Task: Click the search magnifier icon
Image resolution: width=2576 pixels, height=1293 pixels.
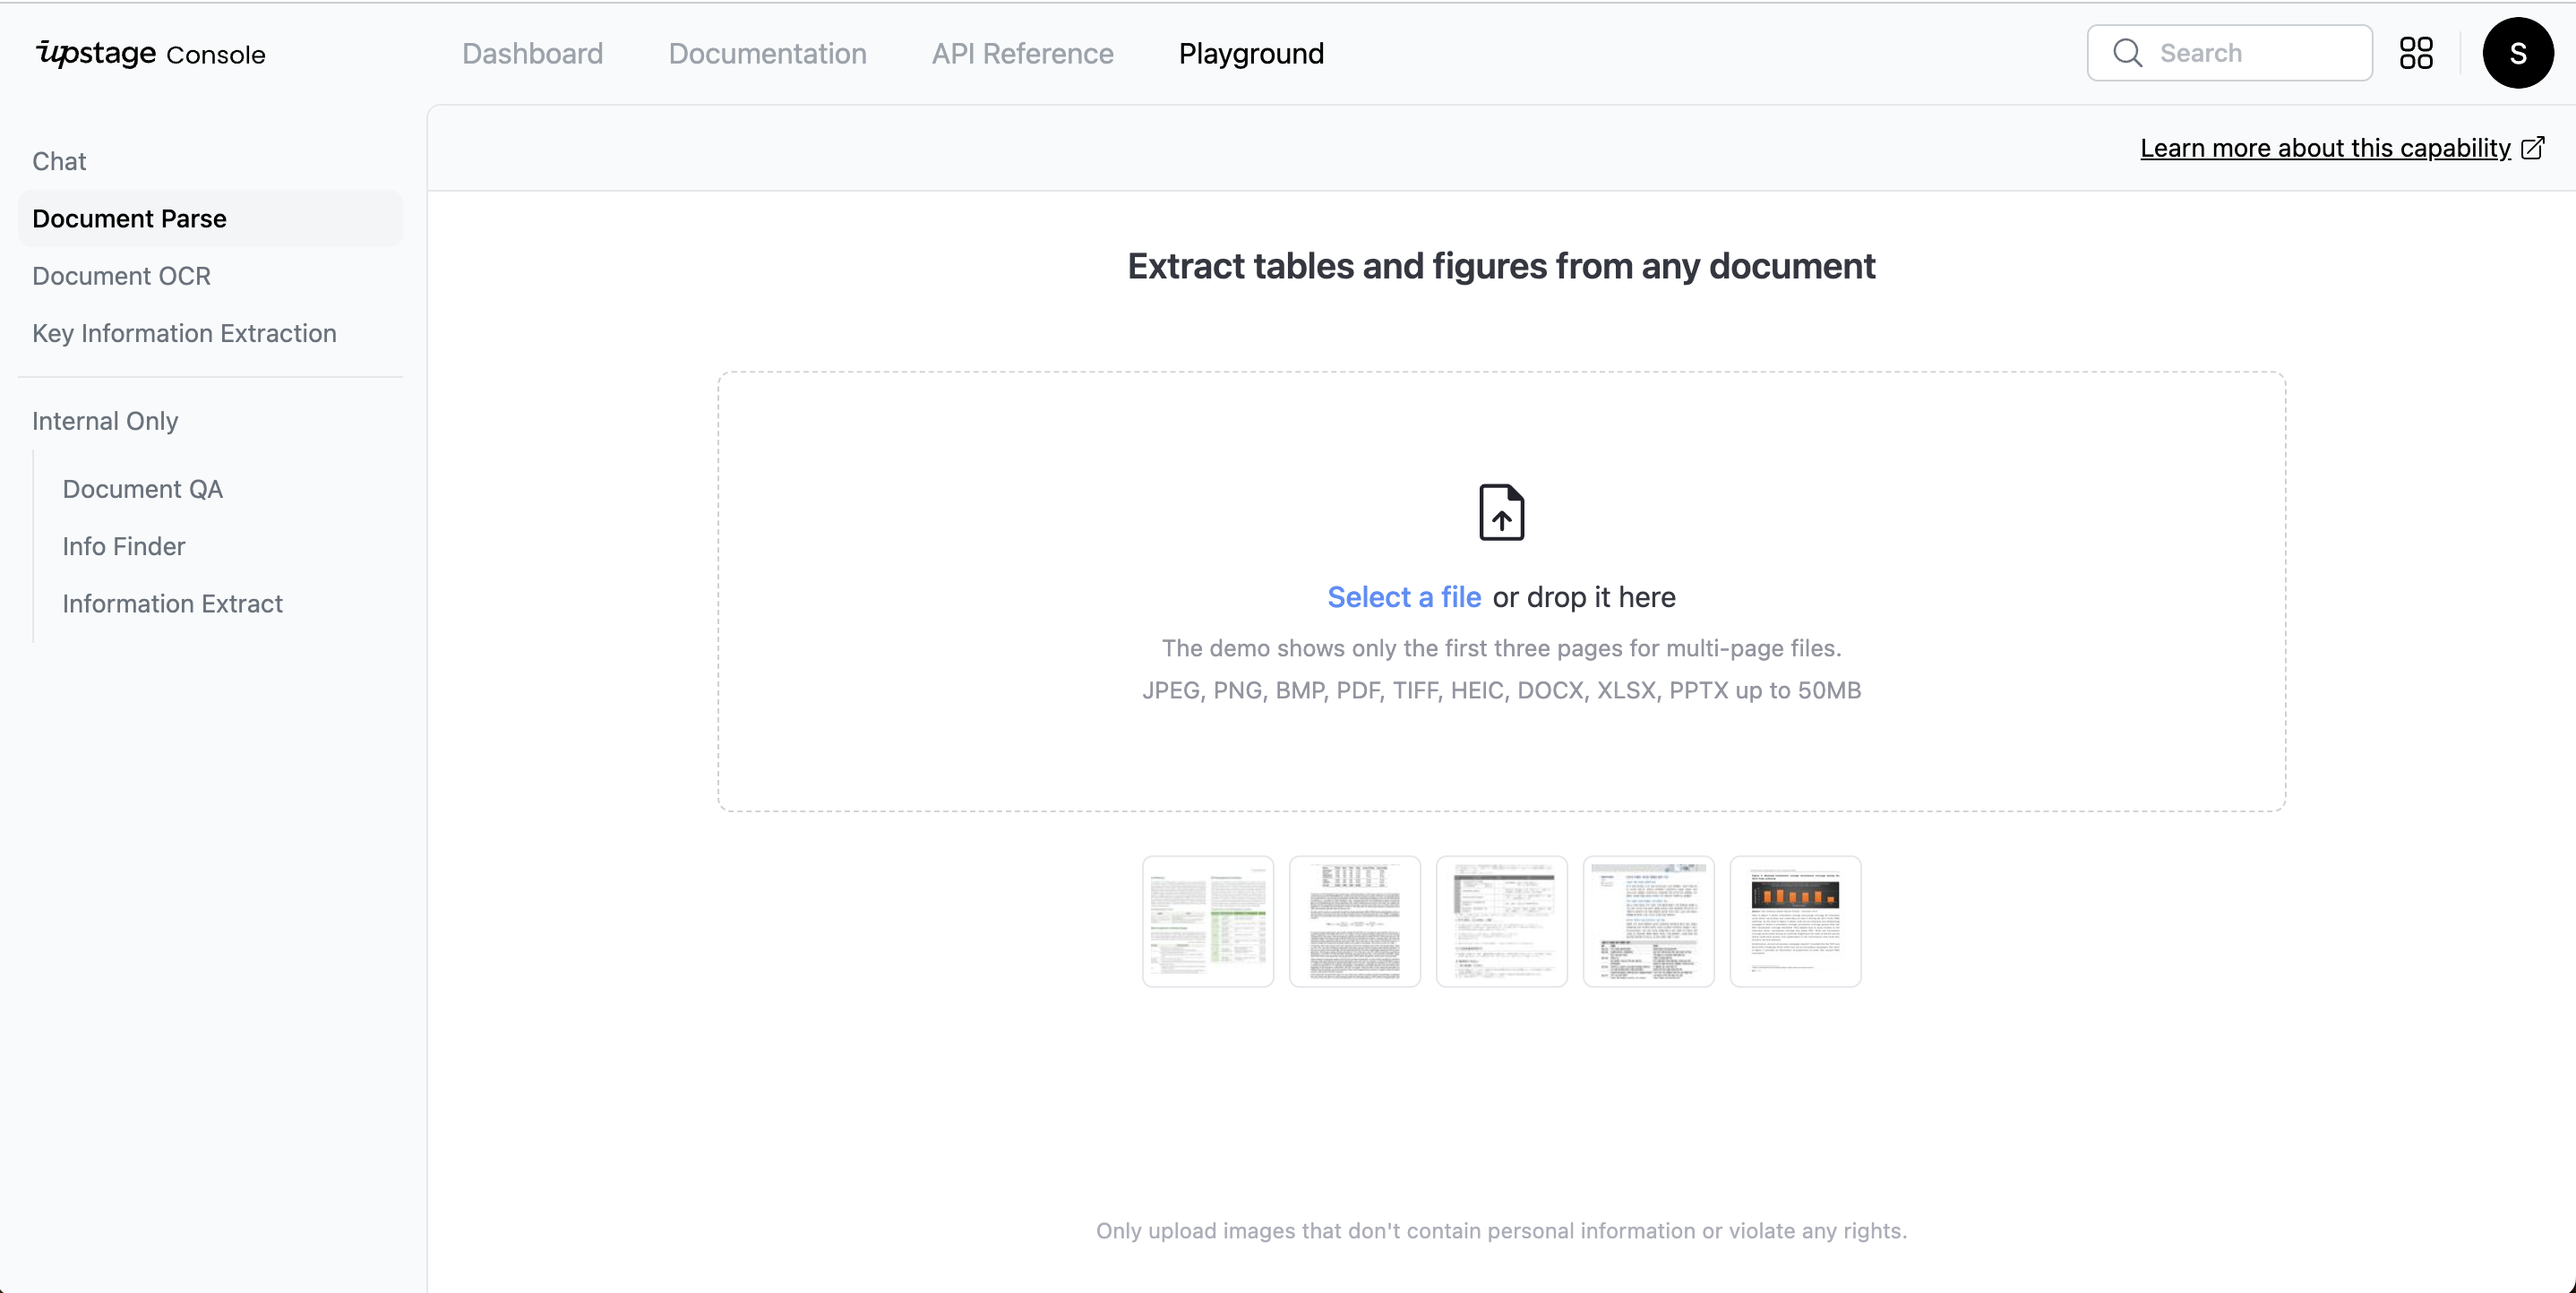Action: pos(2128,53)
